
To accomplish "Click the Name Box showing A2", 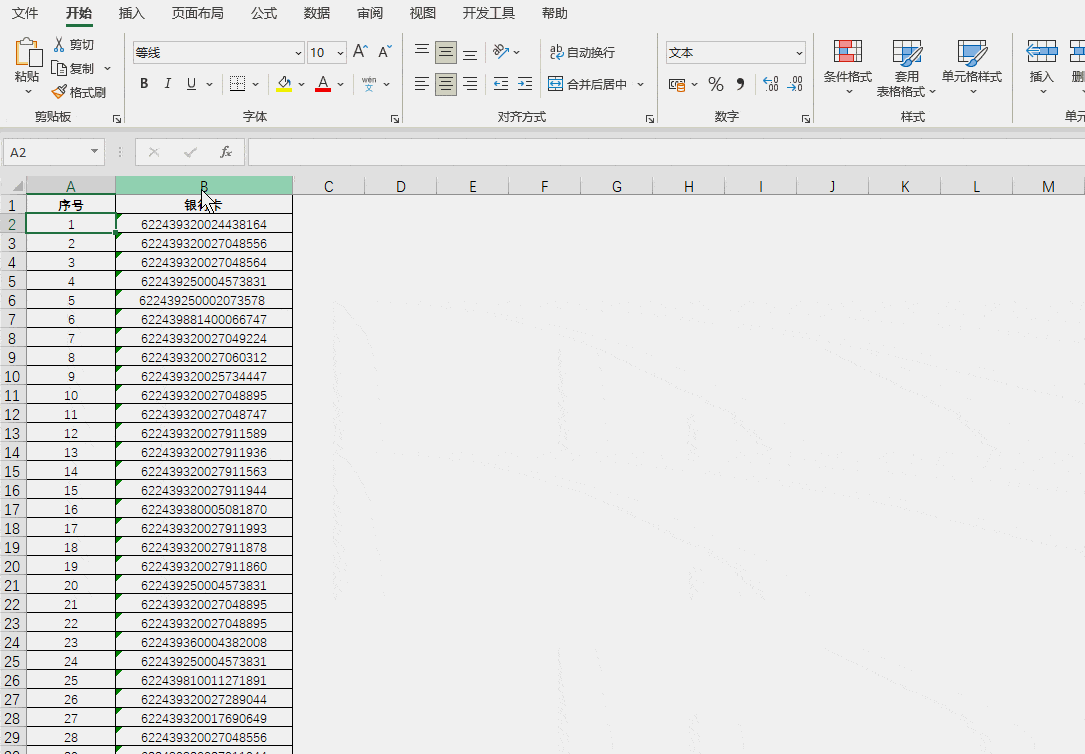I will point(46,152).
